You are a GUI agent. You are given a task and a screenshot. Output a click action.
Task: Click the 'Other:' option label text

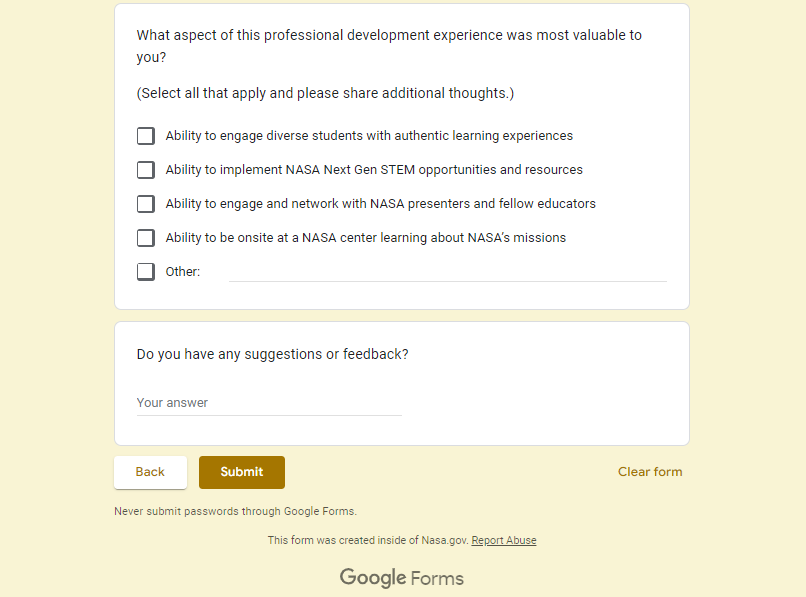click(183, 272)
